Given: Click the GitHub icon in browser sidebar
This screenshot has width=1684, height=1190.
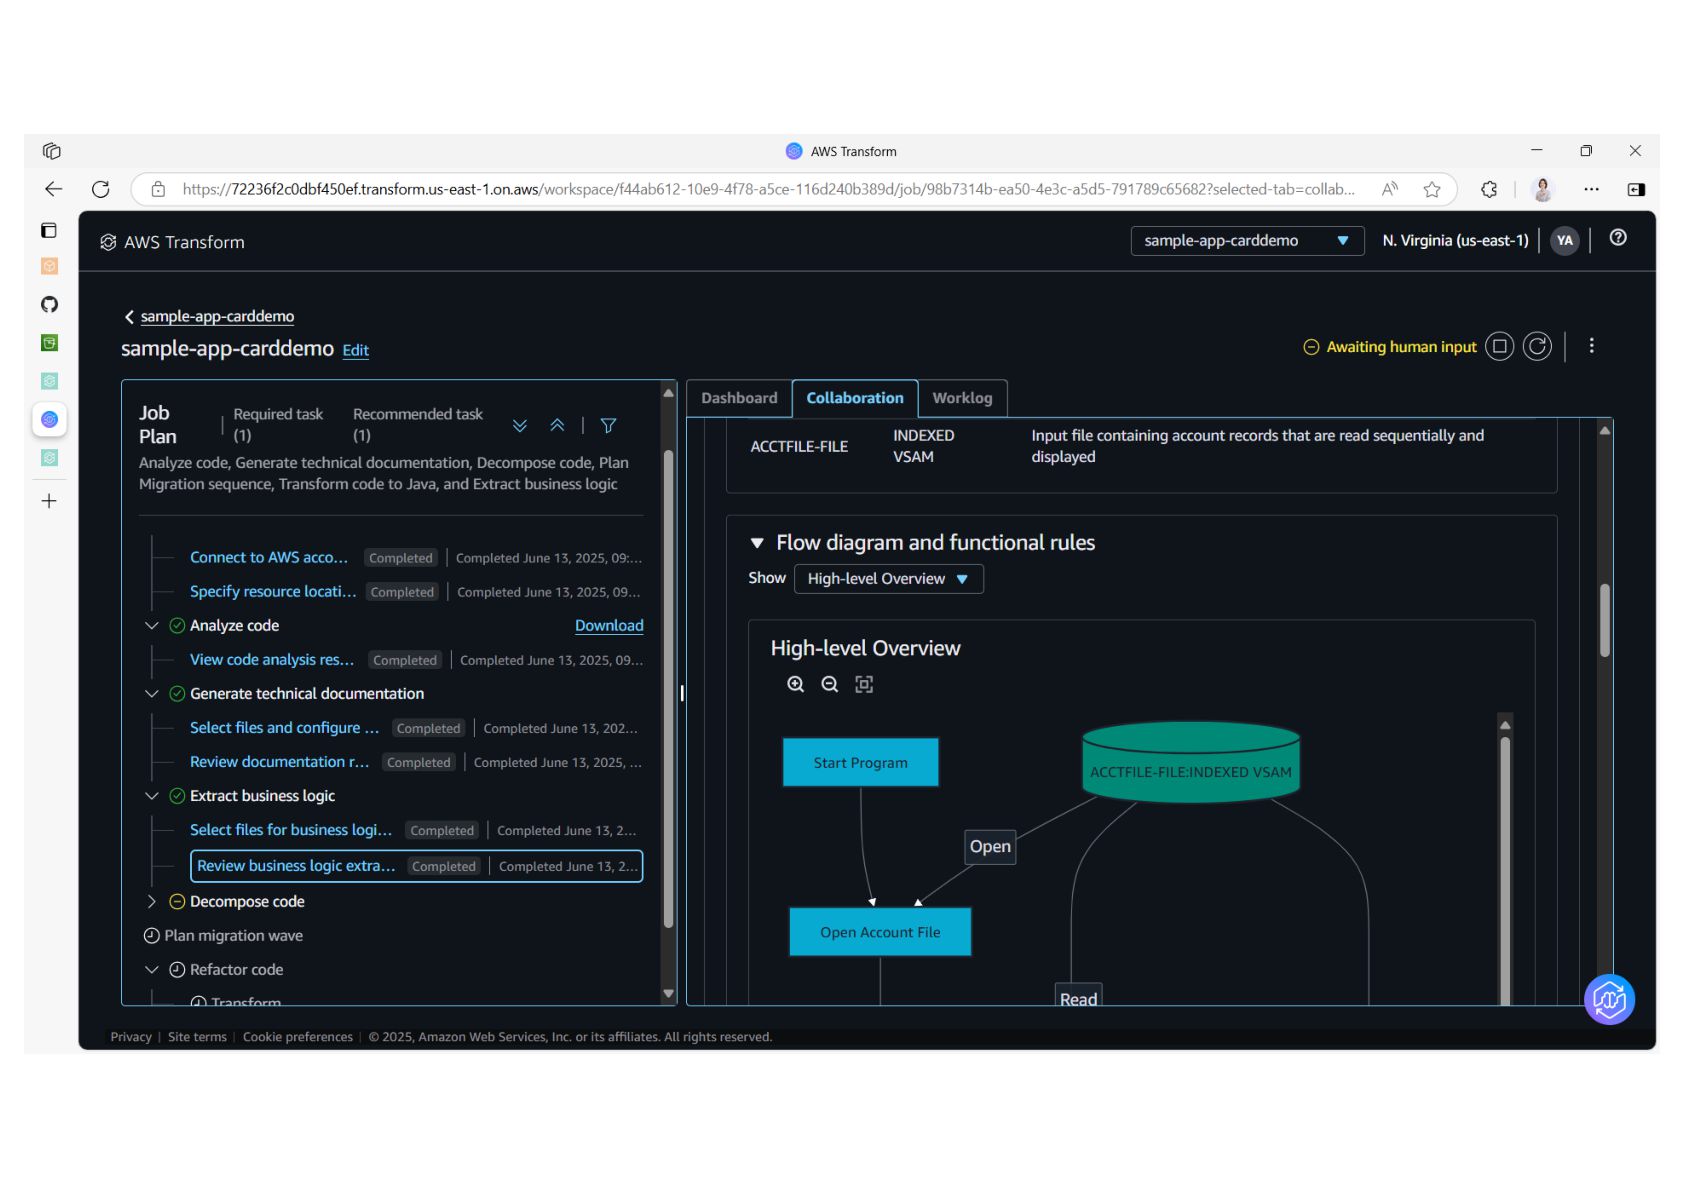Looking at the screenshot, I should click(x=49, y=305).
